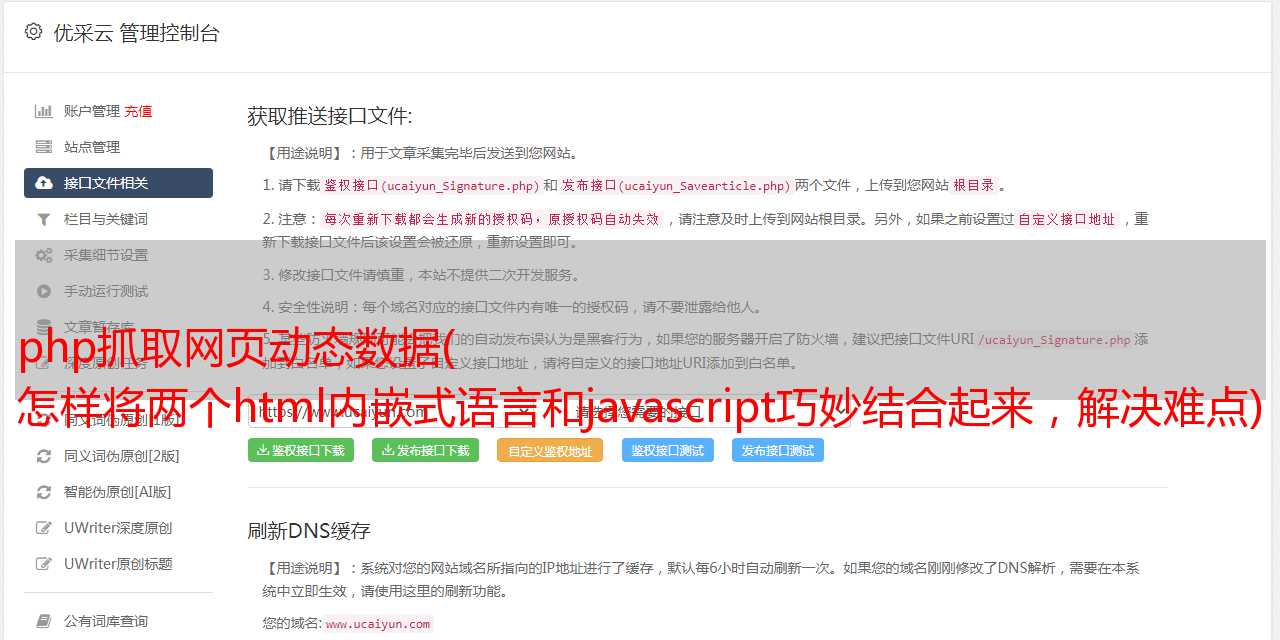
Task: Open 栏目与关键词 via its filter icon
Action: (x=44, y=219)
